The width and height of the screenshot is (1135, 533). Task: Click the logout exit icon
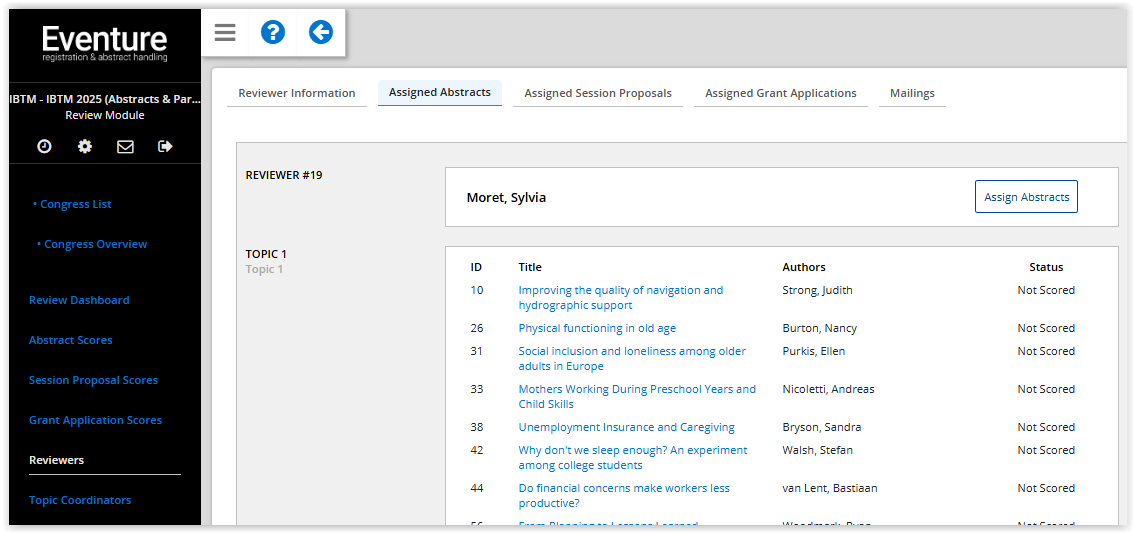click(x=165, y=147)
